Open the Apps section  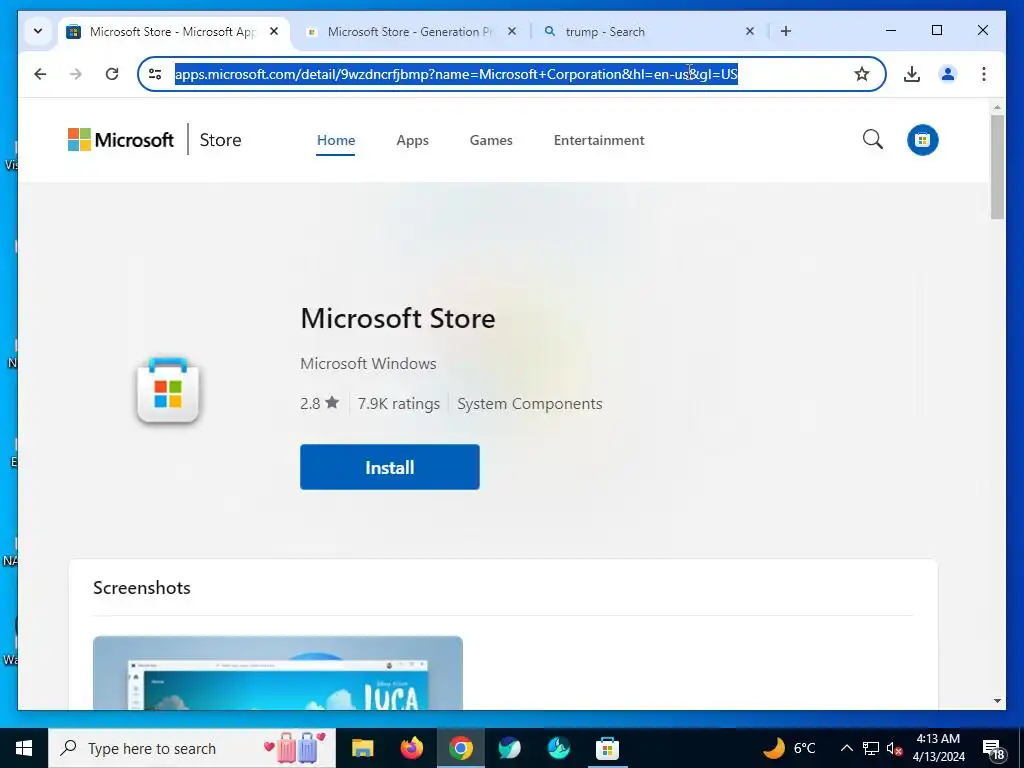[412, 140]
